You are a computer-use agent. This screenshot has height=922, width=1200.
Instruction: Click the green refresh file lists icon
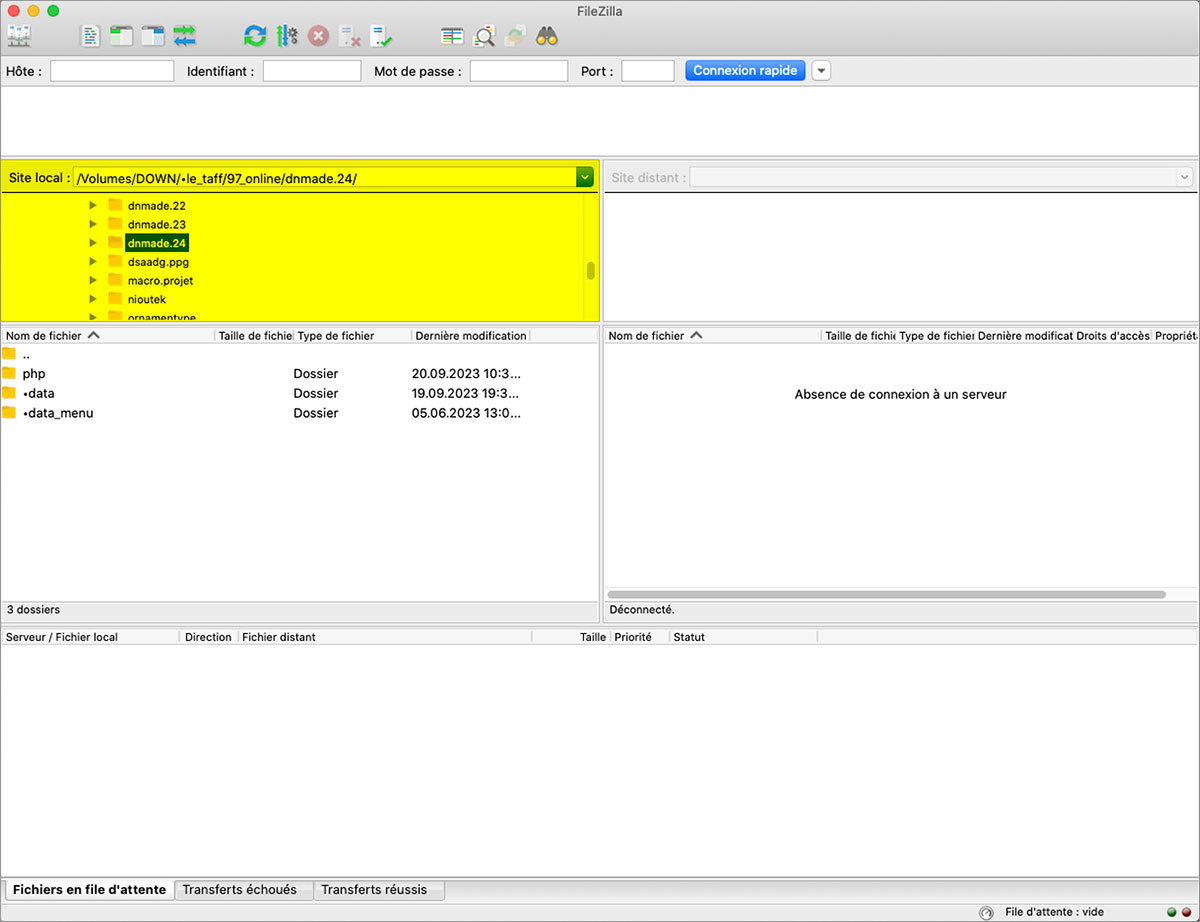(x=256, y=37)
